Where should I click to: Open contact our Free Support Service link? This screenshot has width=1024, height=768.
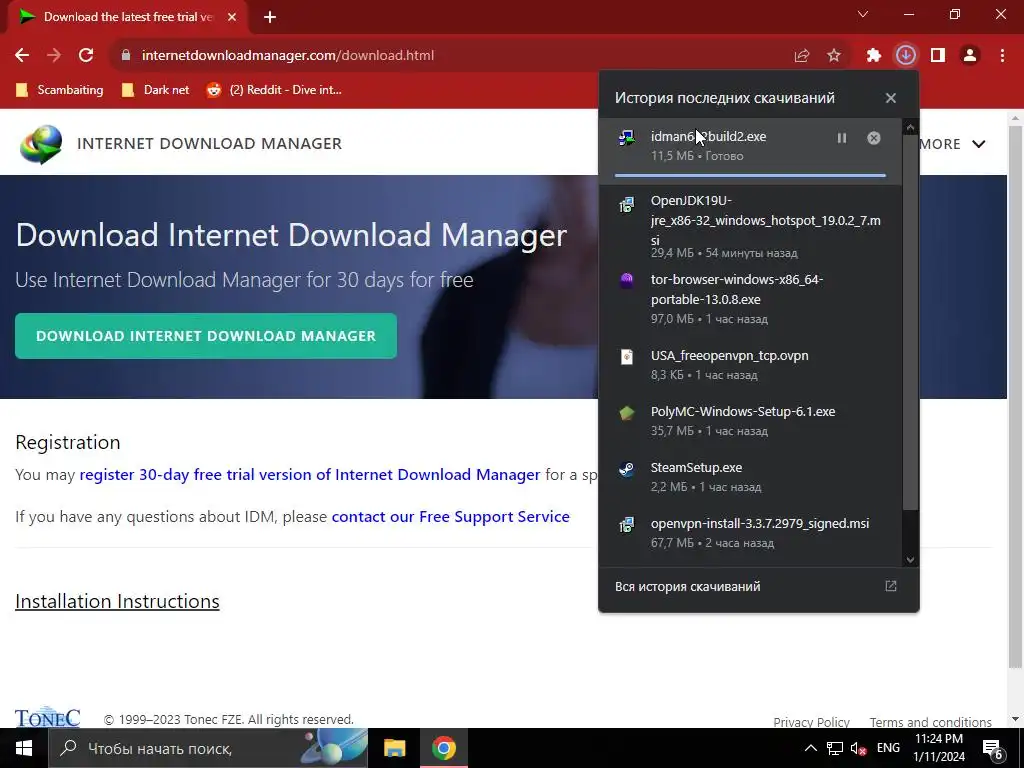coord(451,517)
